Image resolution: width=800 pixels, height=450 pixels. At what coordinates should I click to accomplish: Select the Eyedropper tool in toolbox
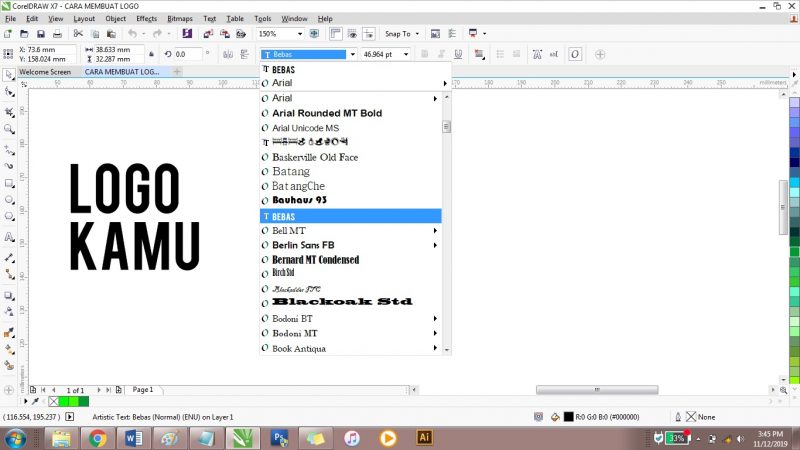pos(9,333)
